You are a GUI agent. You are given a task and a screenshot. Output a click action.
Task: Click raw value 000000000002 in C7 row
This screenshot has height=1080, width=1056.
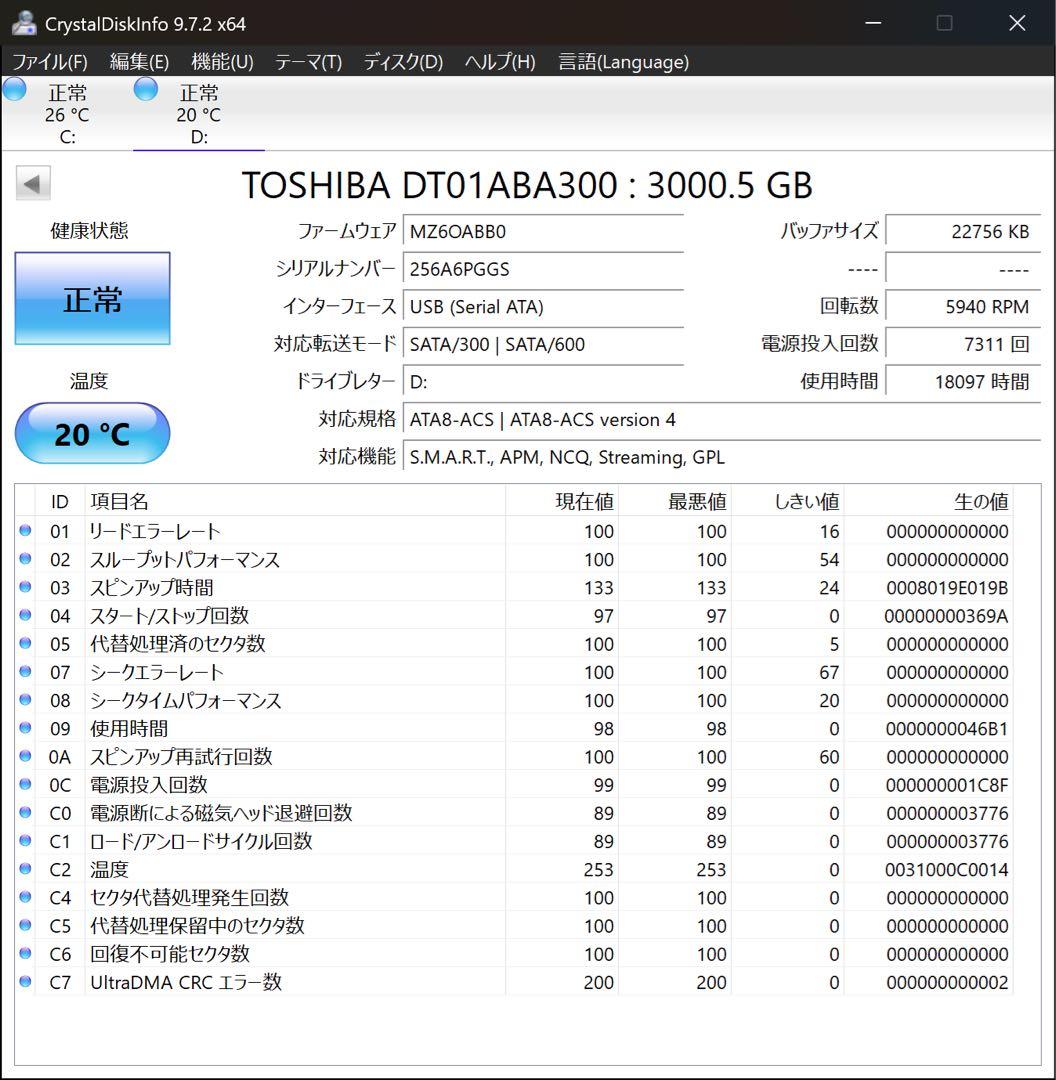pos(947,983)
